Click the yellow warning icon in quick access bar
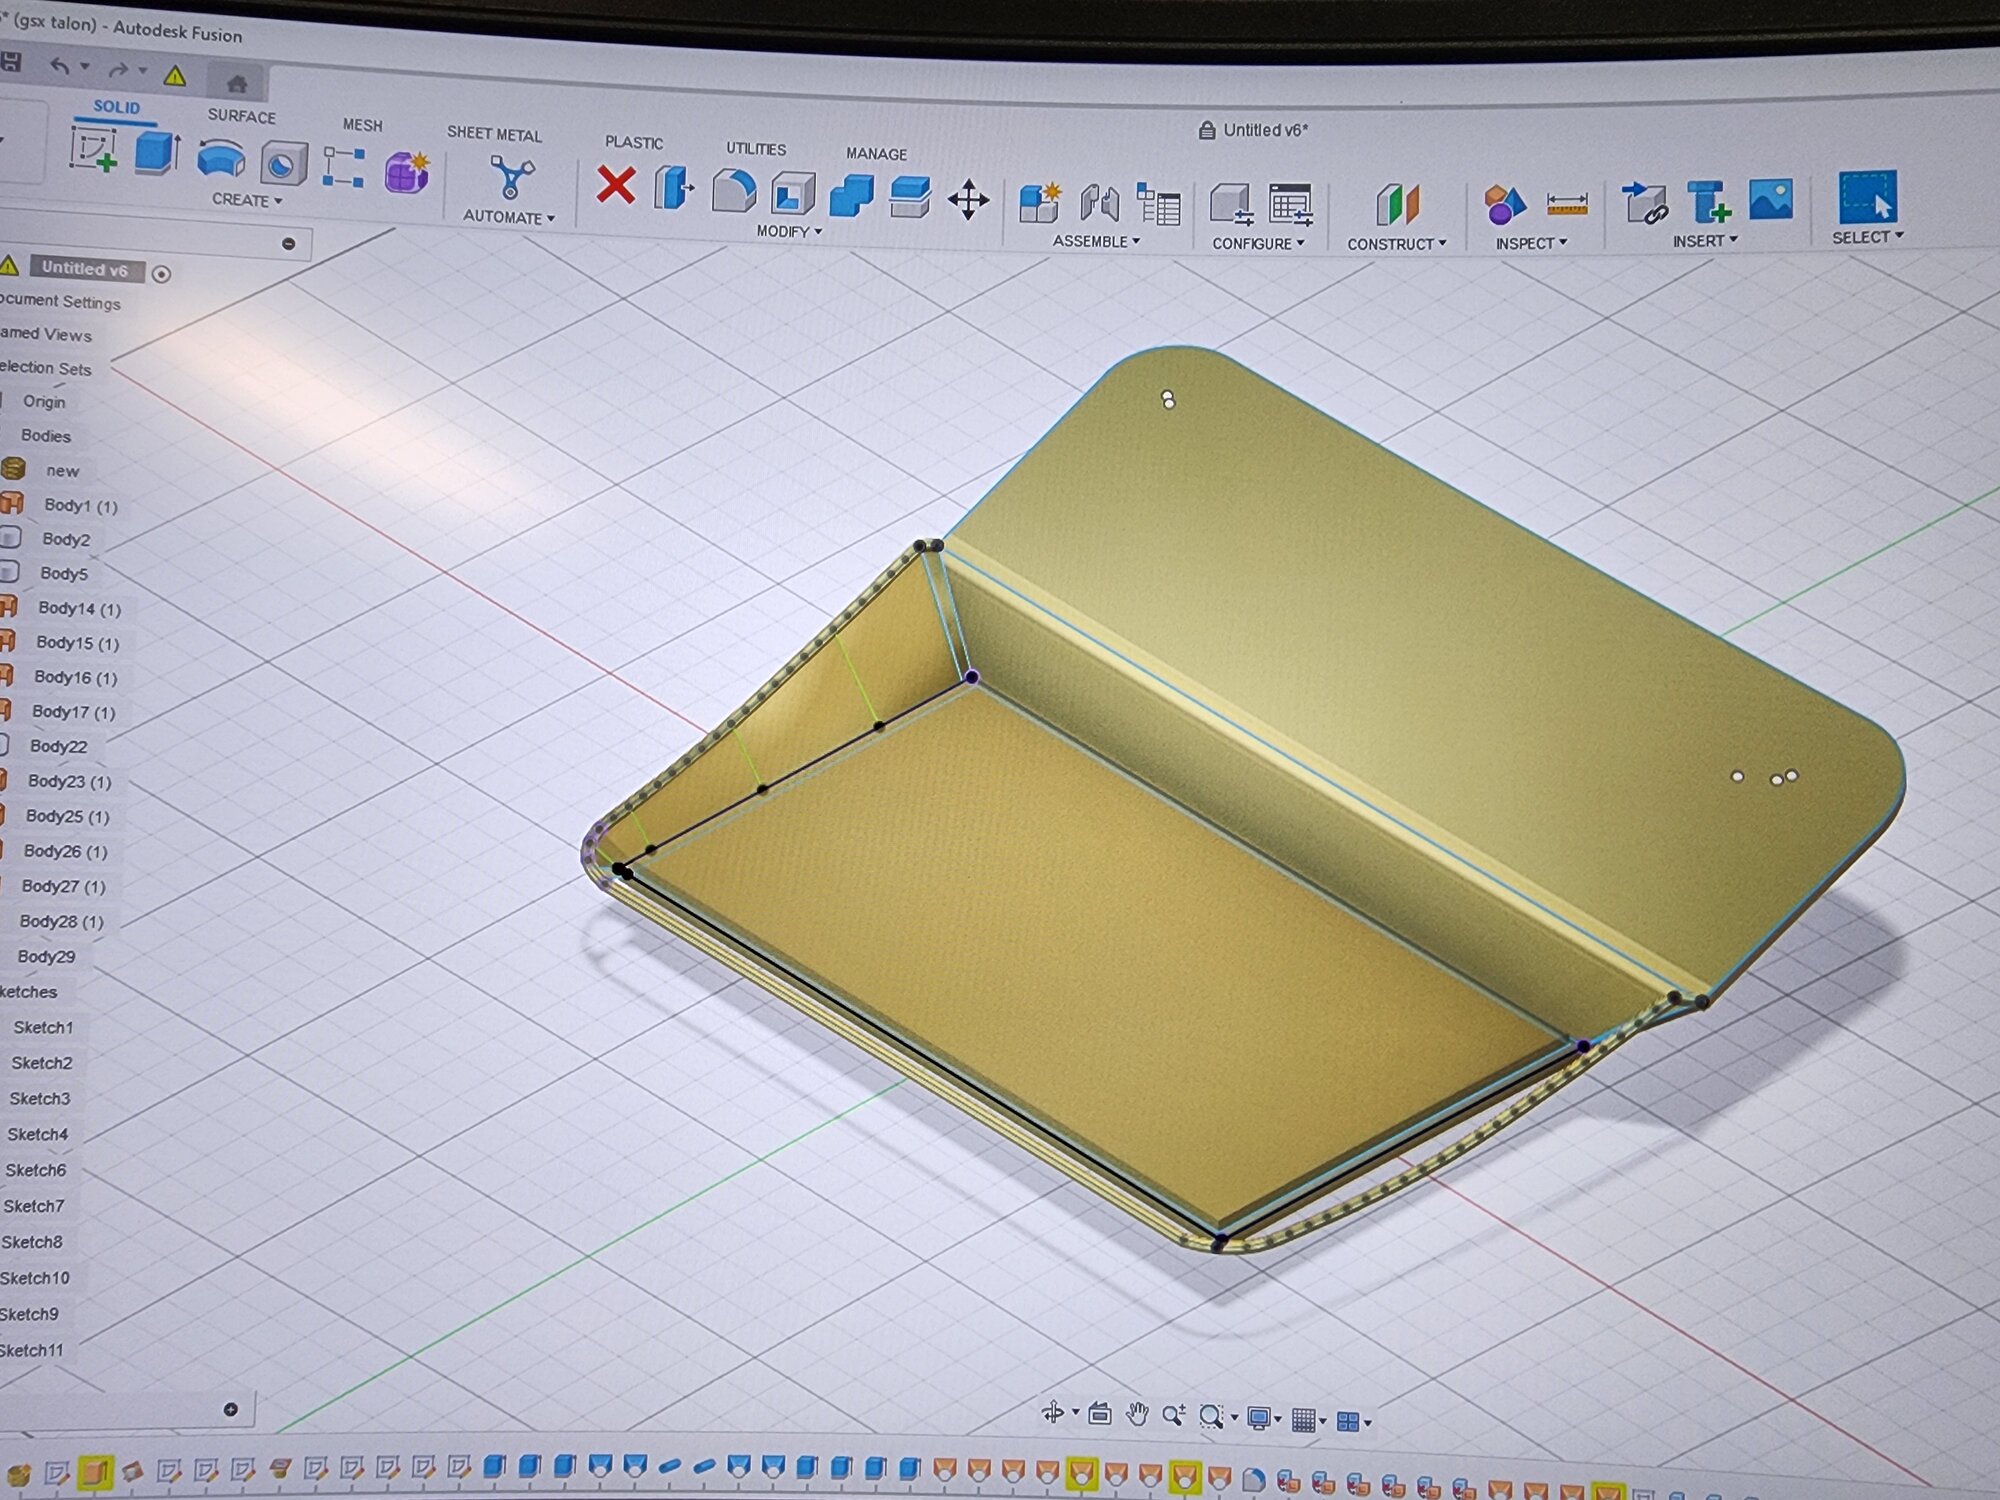The width and height of the screenshot is (2000, 1500). 175,75
